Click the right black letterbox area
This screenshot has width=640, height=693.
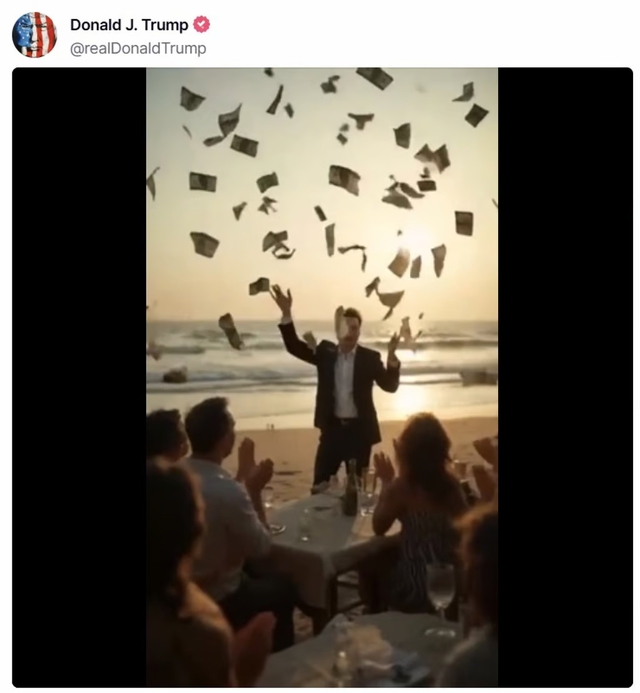pos(565,377)
